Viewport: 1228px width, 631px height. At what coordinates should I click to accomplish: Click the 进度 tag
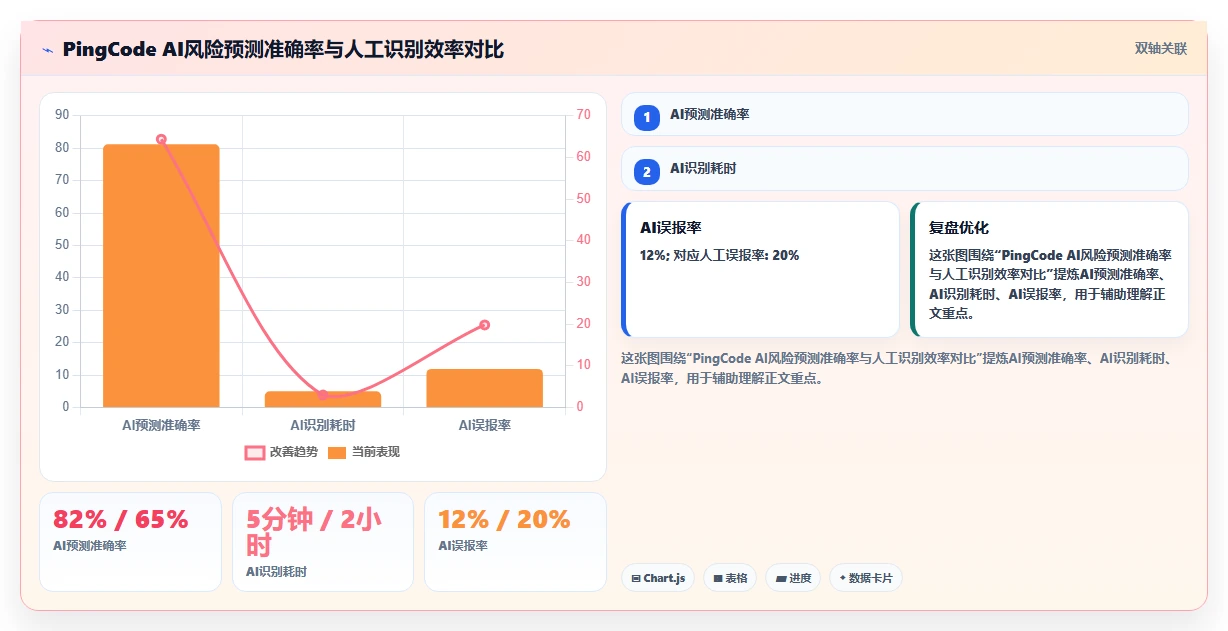[793, 578]
